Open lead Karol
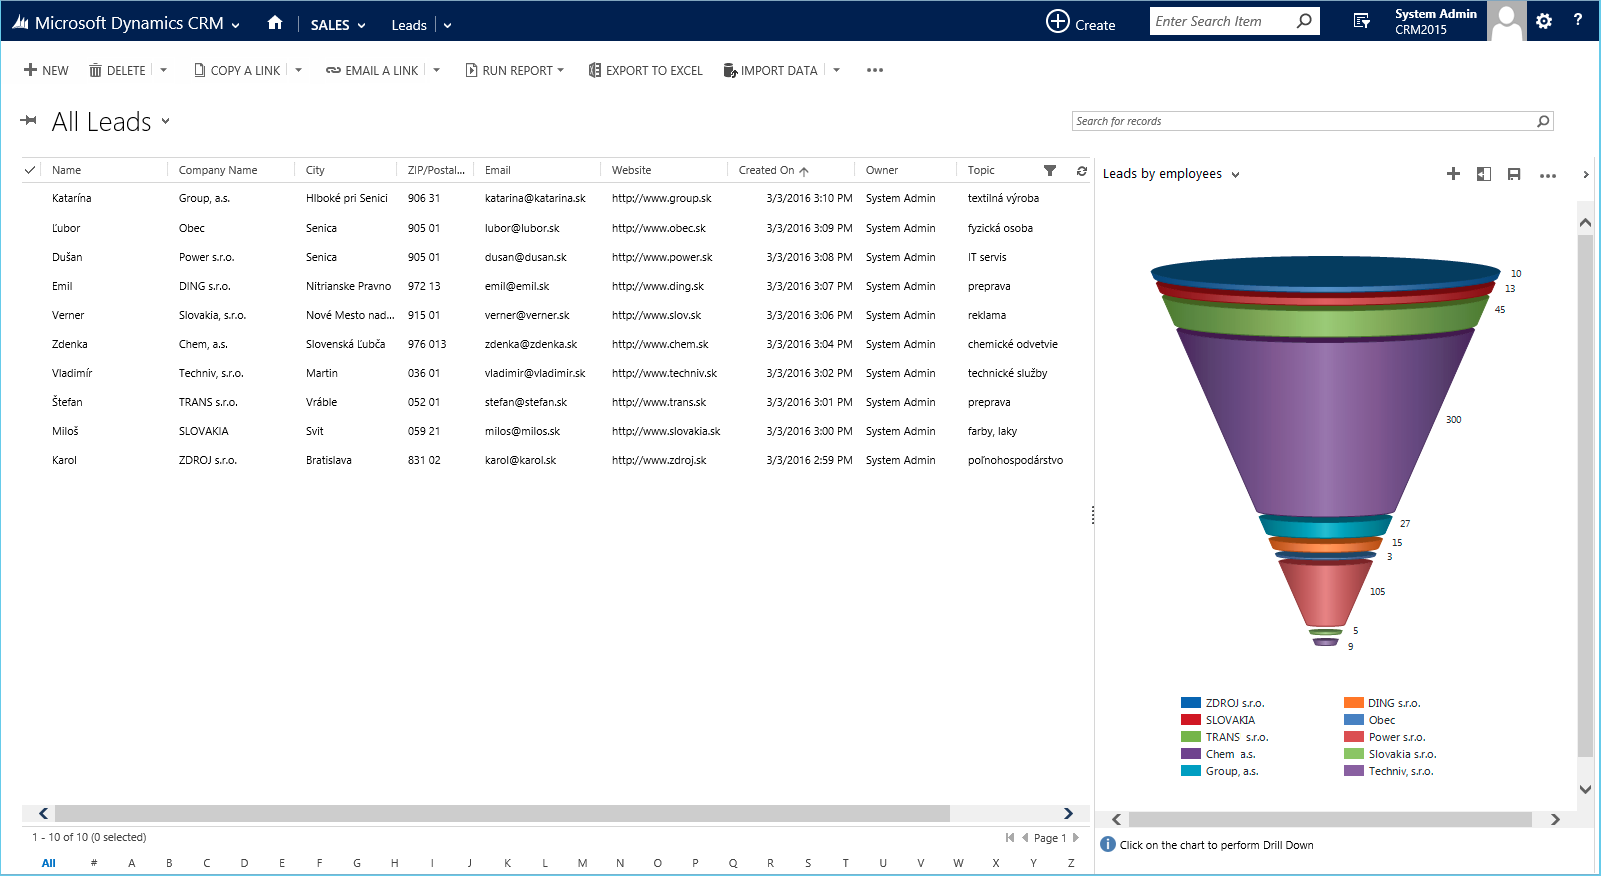This screenshot has width=1601, height=876. point(64,460)
